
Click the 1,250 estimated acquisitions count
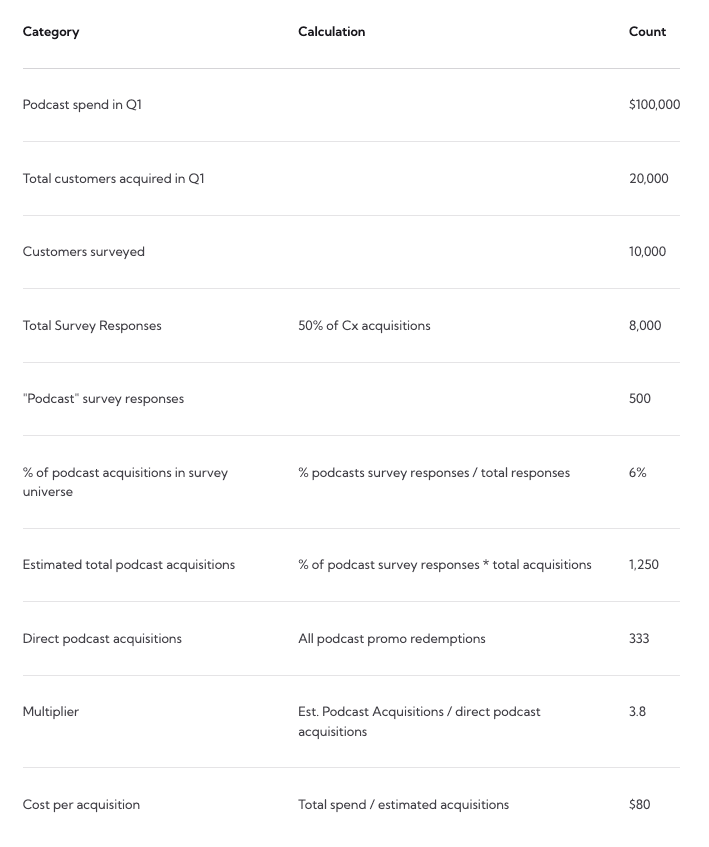tap(644, 565)
